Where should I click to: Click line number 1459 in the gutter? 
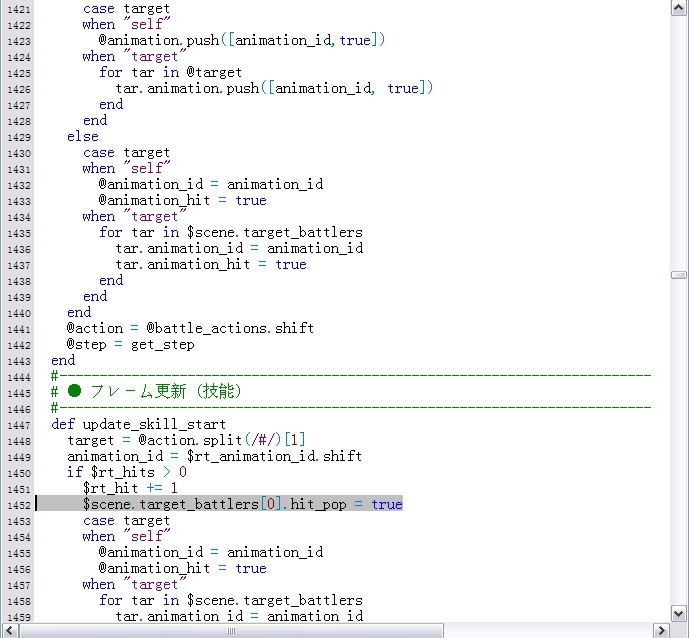19,617
